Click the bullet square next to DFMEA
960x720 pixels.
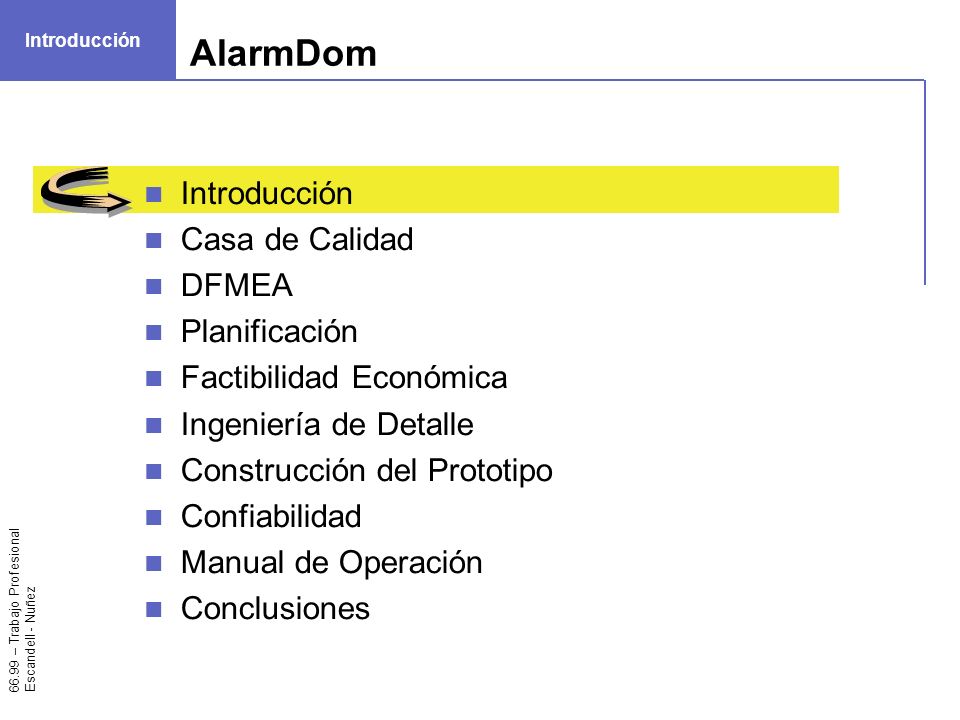(154, 287)
